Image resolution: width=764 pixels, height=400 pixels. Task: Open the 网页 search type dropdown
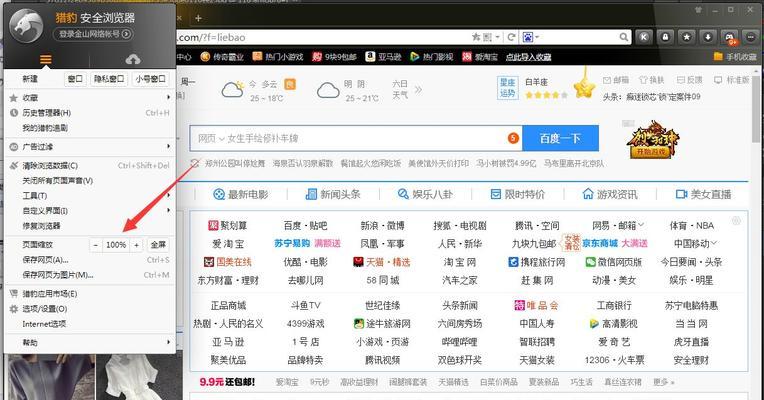tap(211, 138)
